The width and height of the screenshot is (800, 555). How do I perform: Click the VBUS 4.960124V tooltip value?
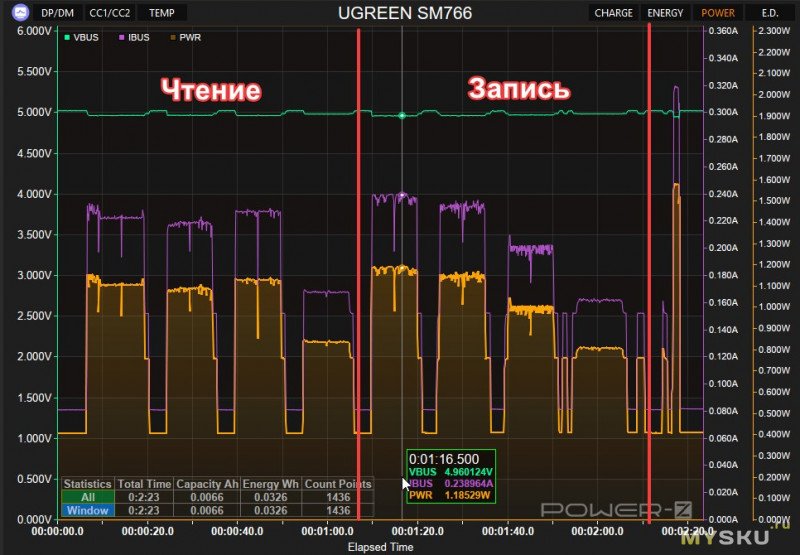468,472
